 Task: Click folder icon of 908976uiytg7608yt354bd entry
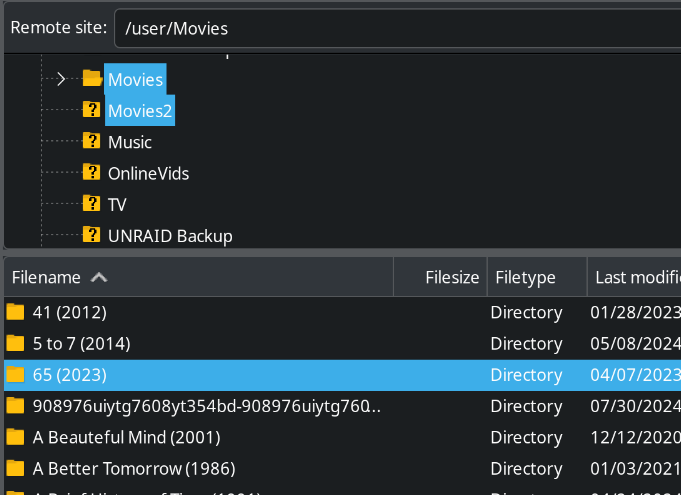[x=15, y=406]
